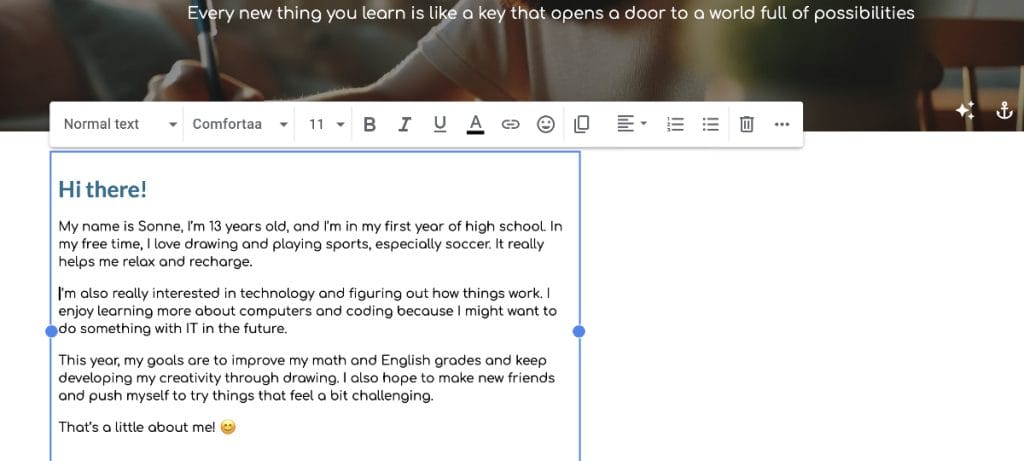Open the more options menu (three dots)
This screenshot has width=1024, height=461.
782,124
